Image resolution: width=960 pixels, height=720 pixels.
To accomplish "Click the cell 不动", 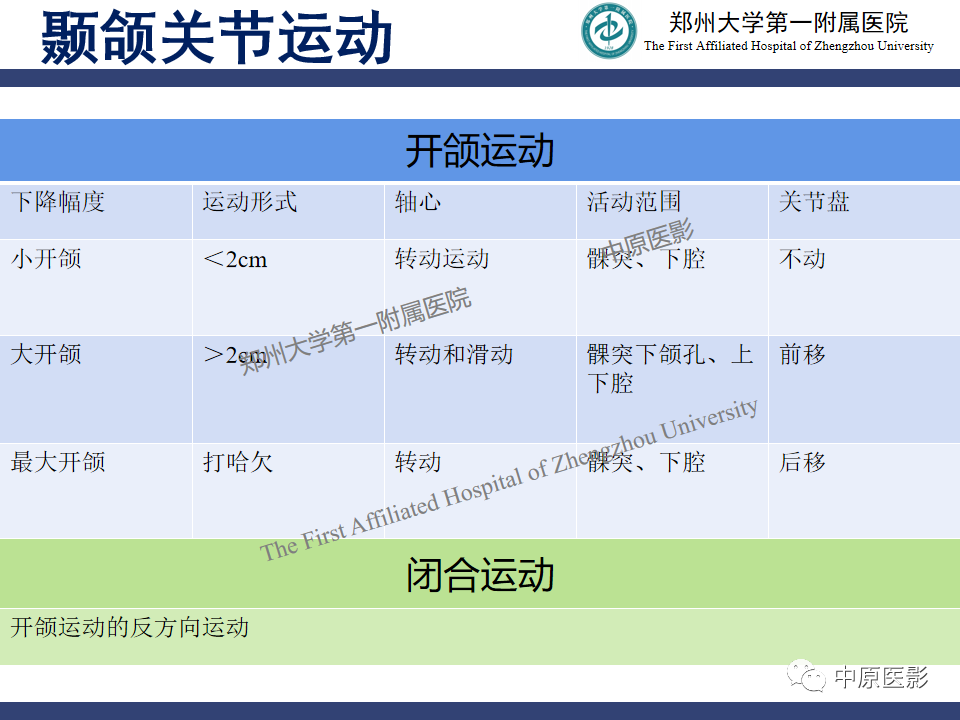I will click(802, 259).
